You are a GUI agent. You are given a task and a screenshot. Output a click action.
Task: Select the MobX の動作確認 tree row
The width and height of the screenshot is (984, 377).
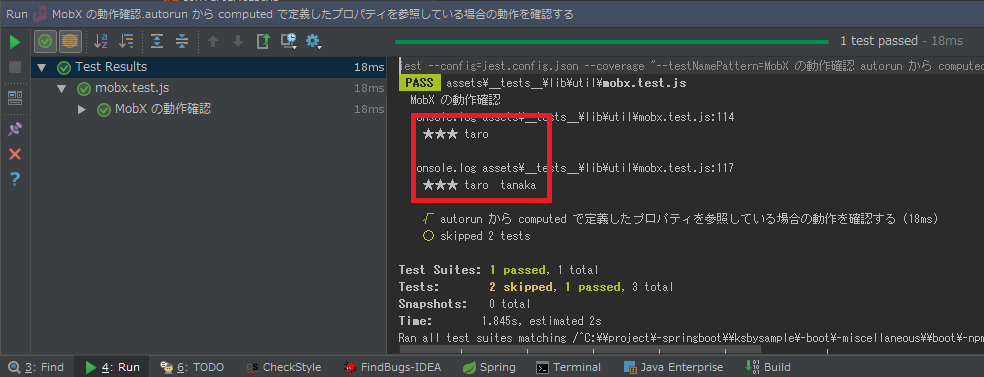(x=208, y=110)
